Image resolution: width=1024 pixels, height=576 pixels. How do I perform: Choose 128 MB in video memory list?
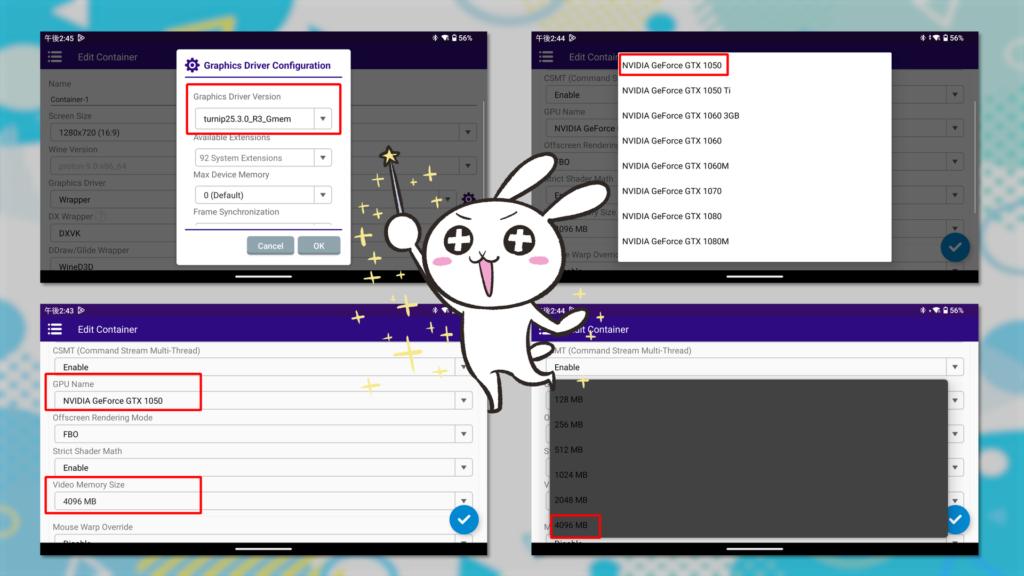pyautogui.click(x=748, y=399)
